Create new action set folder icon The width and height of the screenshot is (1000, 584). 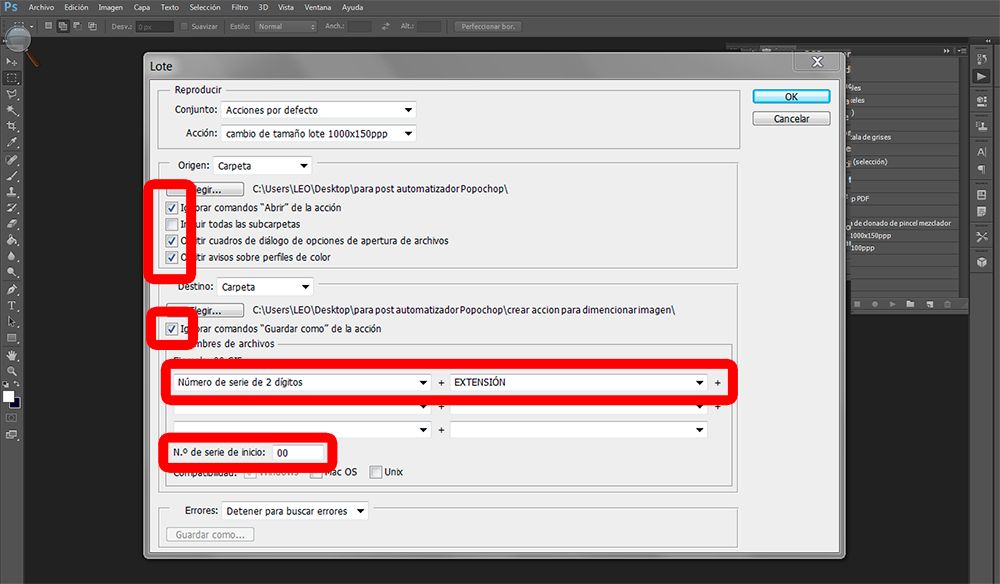click(x=910, y=305)
